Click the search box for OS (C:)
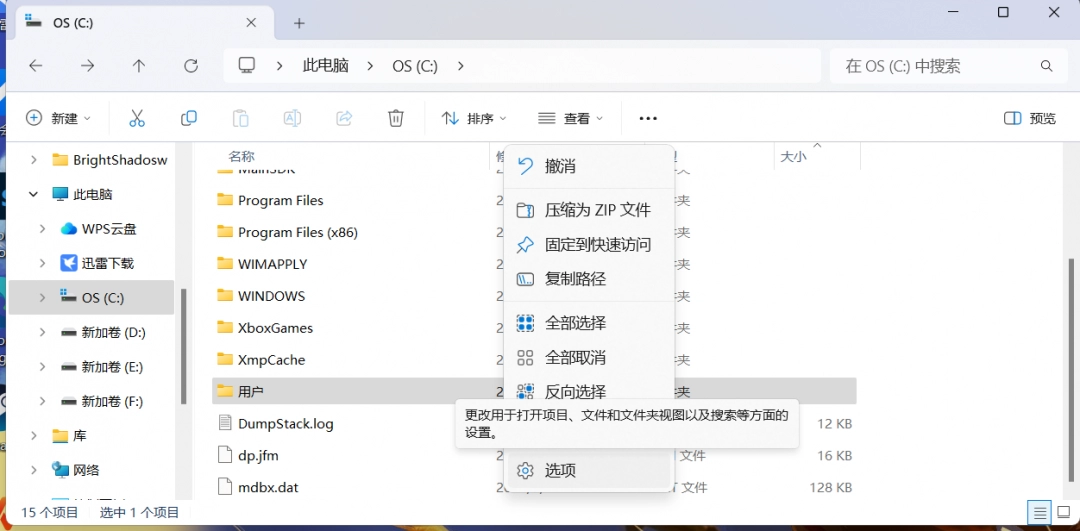 pyautogui.click(x=935, y=66)
